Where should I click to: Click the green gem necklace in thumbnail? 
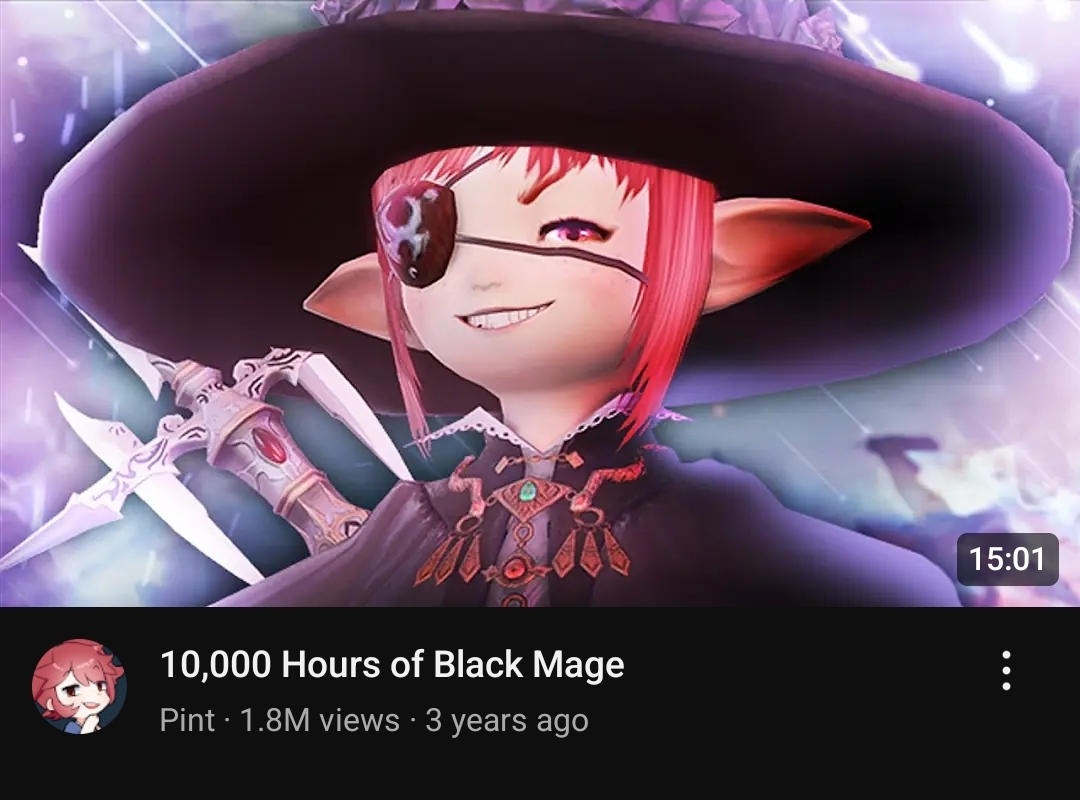tap(528, 491)
